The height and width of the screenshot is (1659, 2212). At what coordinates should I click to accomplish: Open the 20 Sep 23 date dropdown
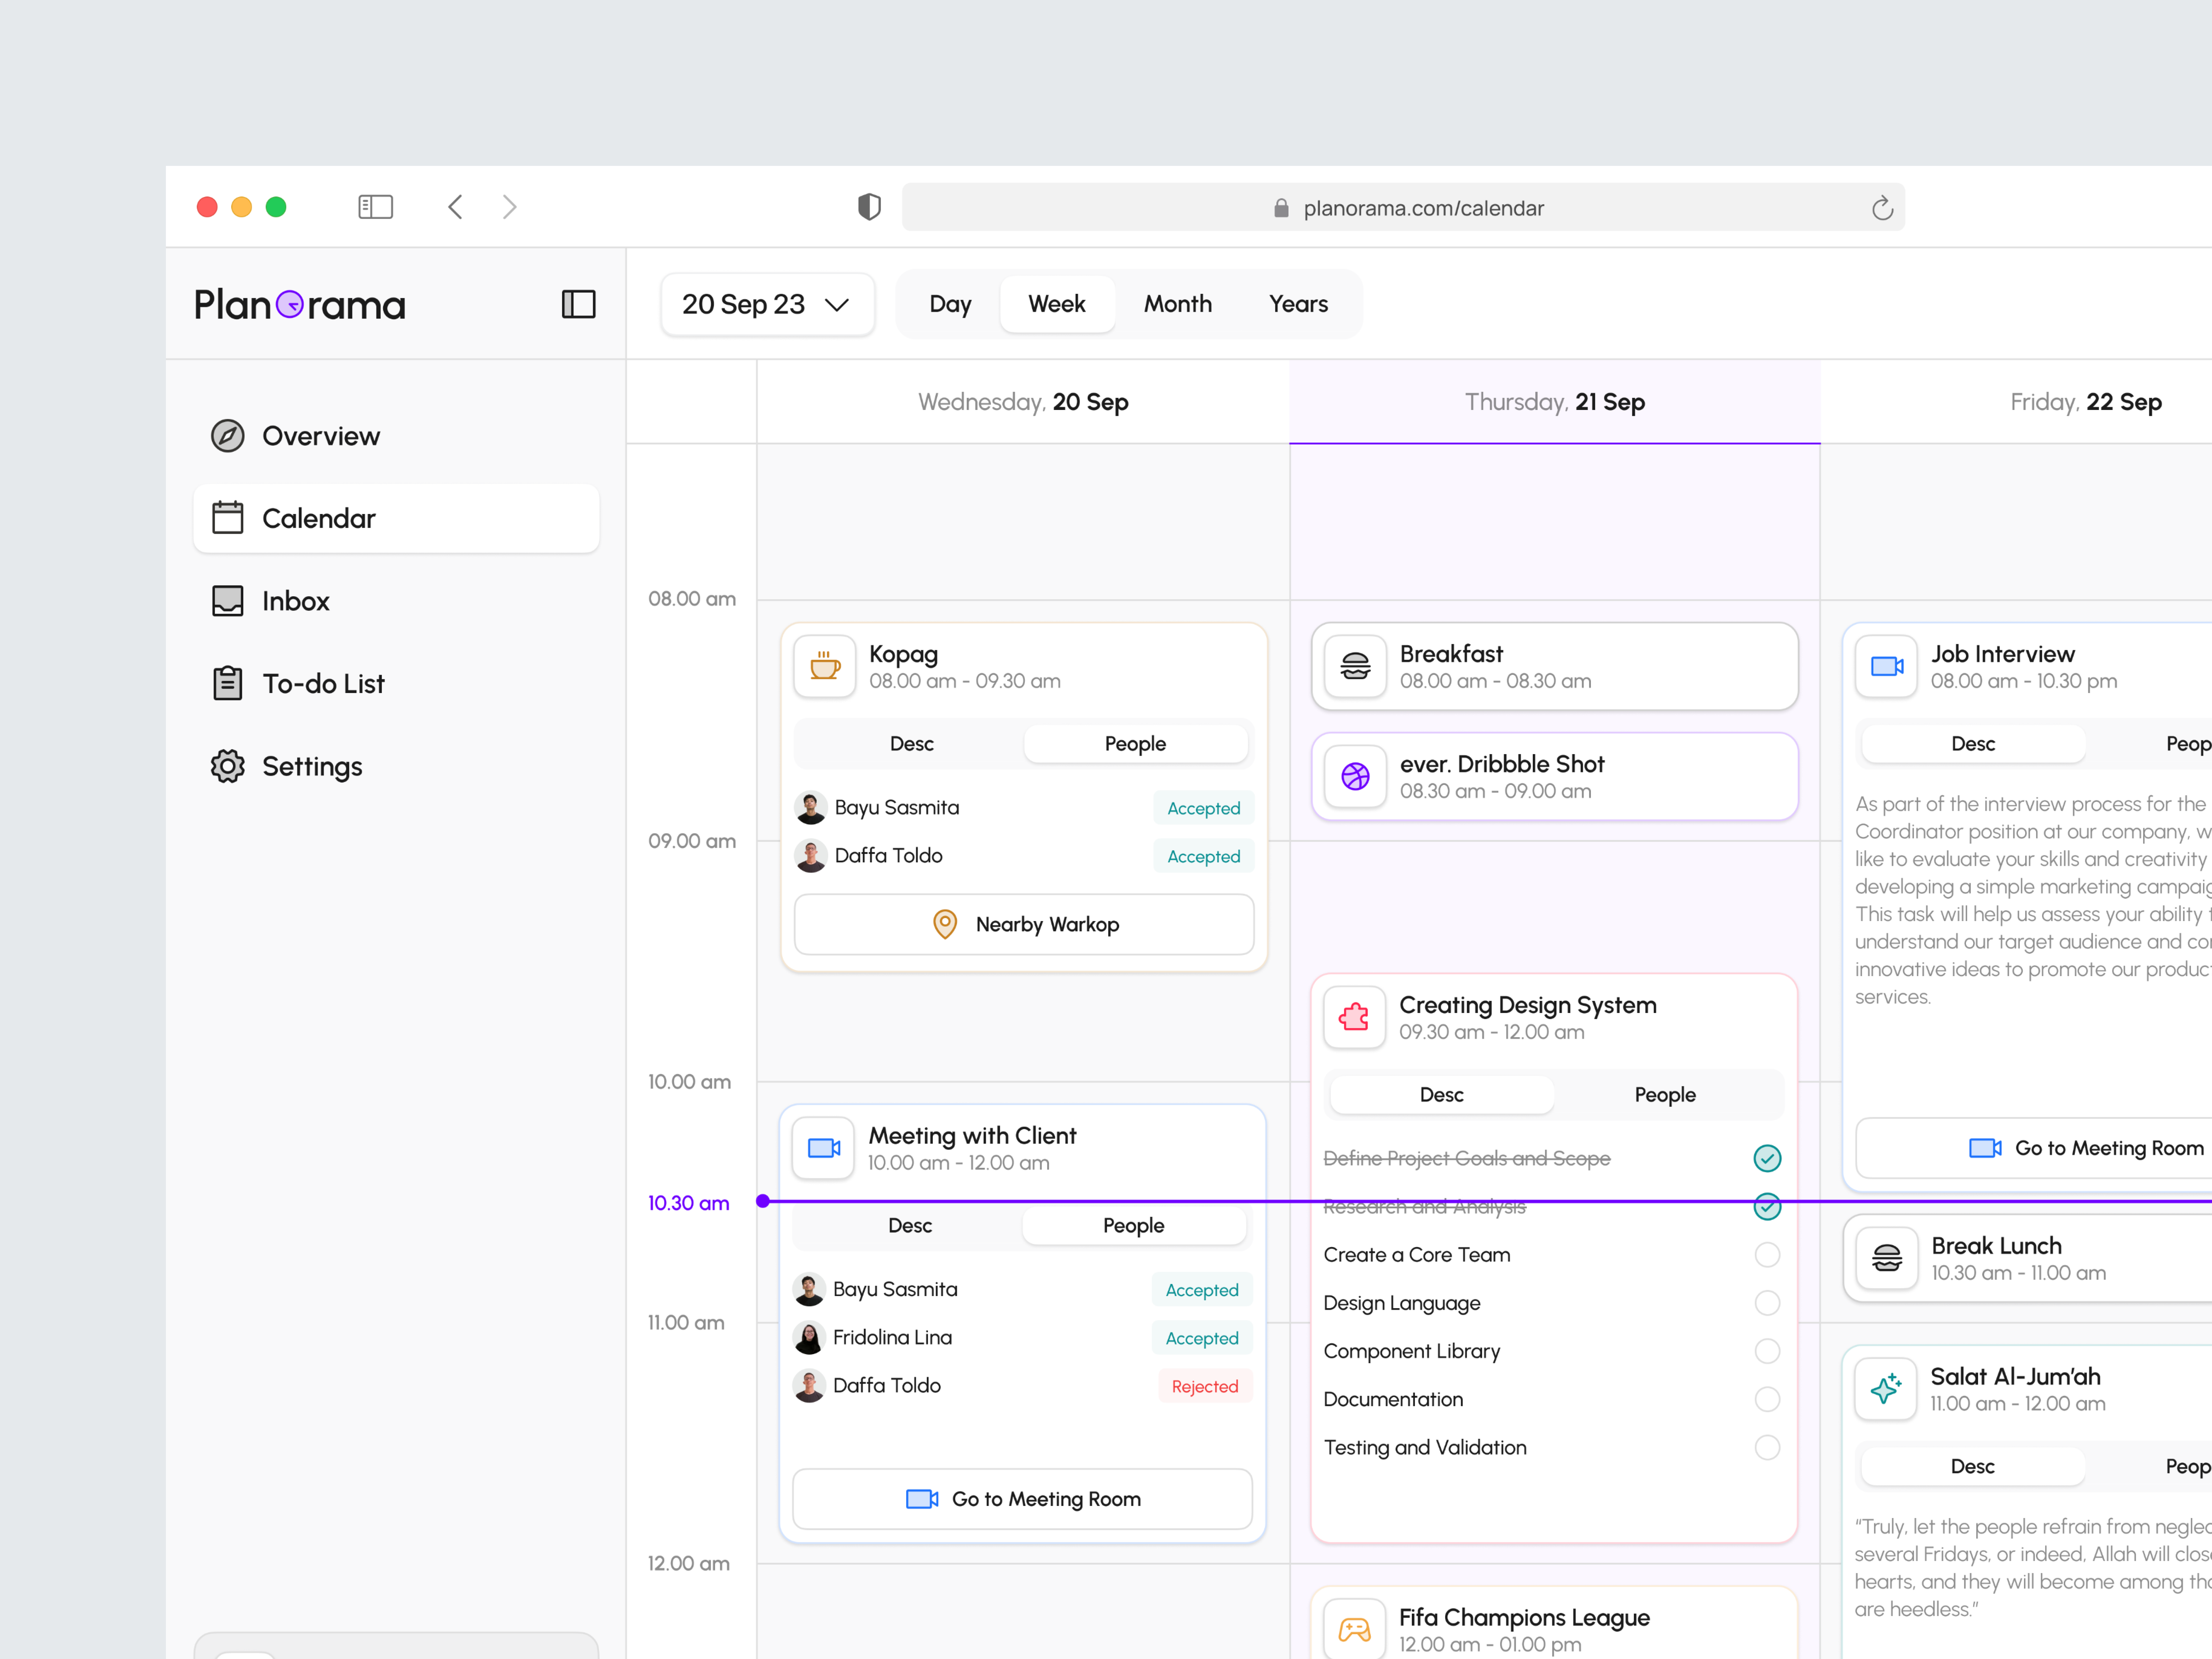click(767, 304)
